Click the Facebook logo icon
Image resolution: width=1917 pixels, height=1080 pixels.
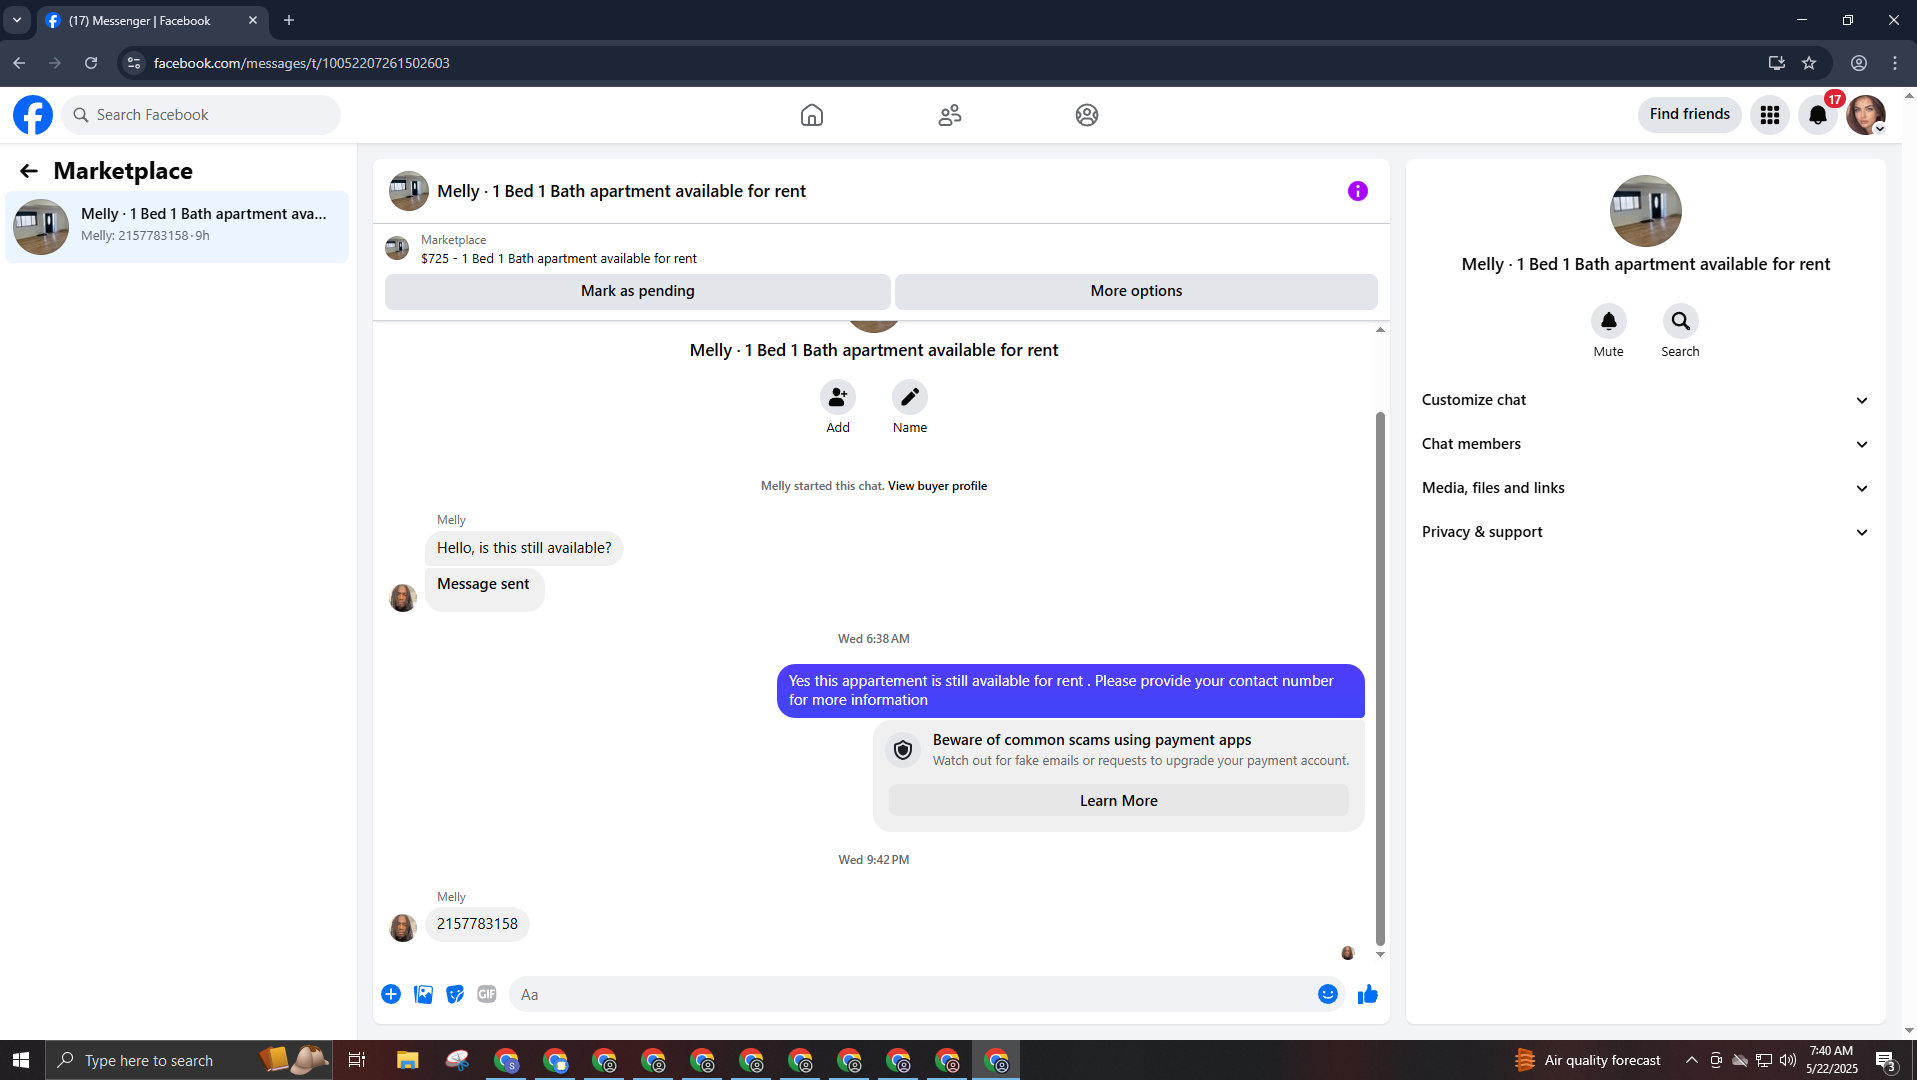click(x=33, y=115)
